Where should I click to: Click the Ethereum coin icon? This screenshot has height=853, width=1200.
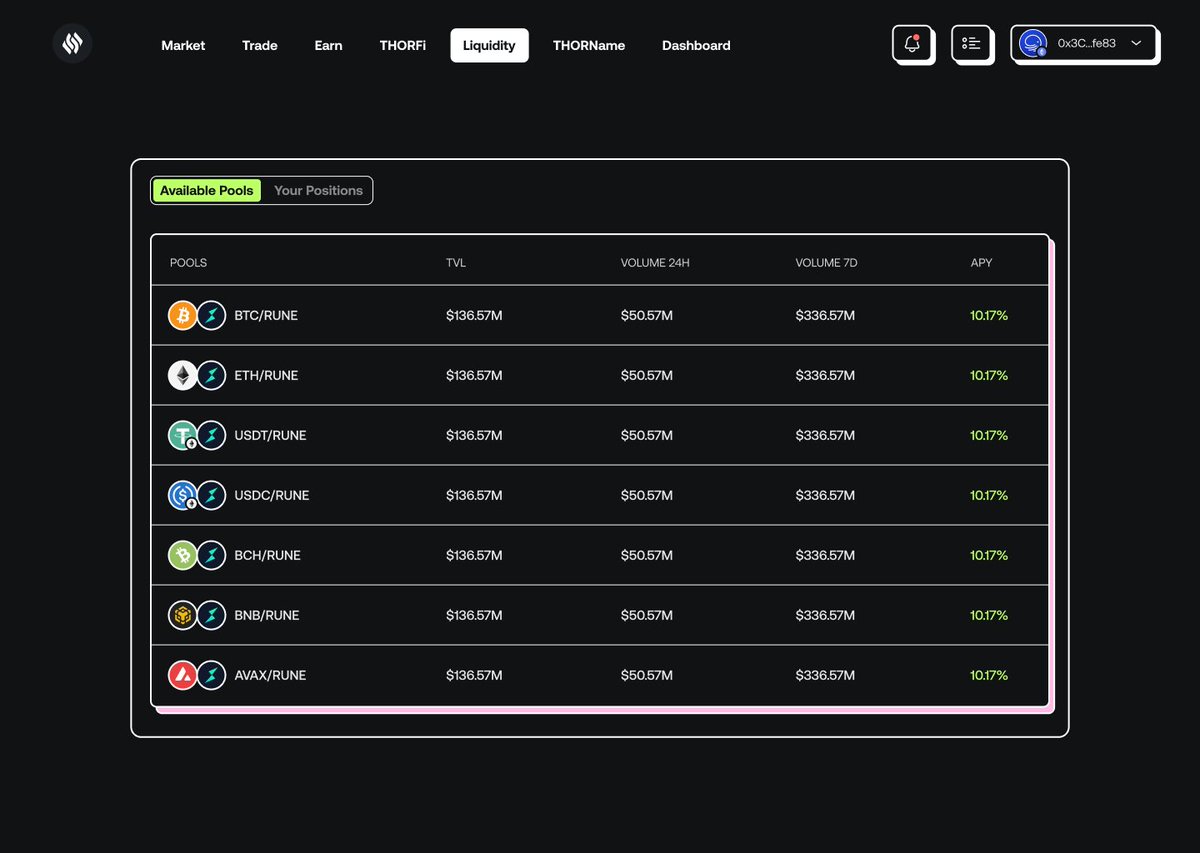pos(182,375)
